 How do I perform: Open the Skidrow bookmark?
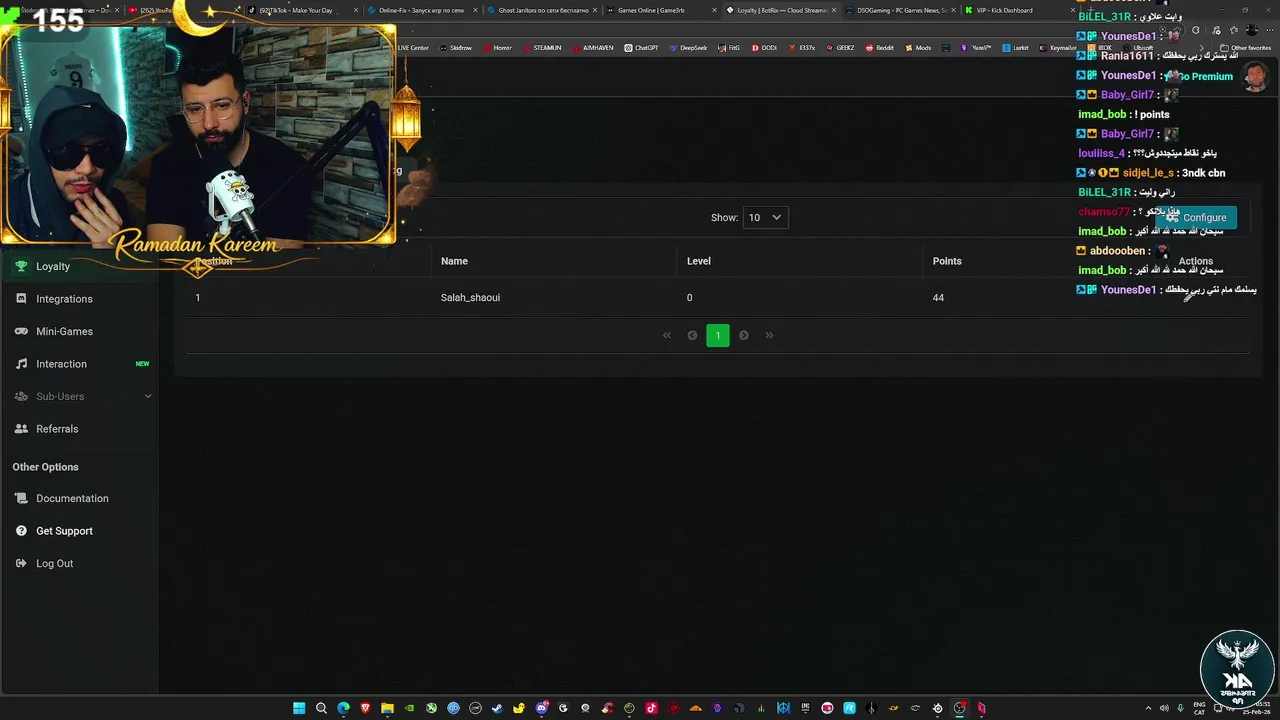pyautogui.click(x=455, y=48)
